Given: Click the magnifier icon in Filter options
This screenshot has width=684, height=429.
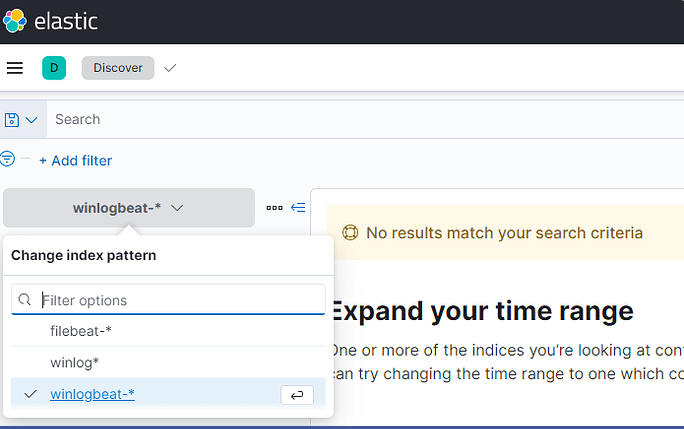Looking at the screenshot, I should [x=26, y=300].
